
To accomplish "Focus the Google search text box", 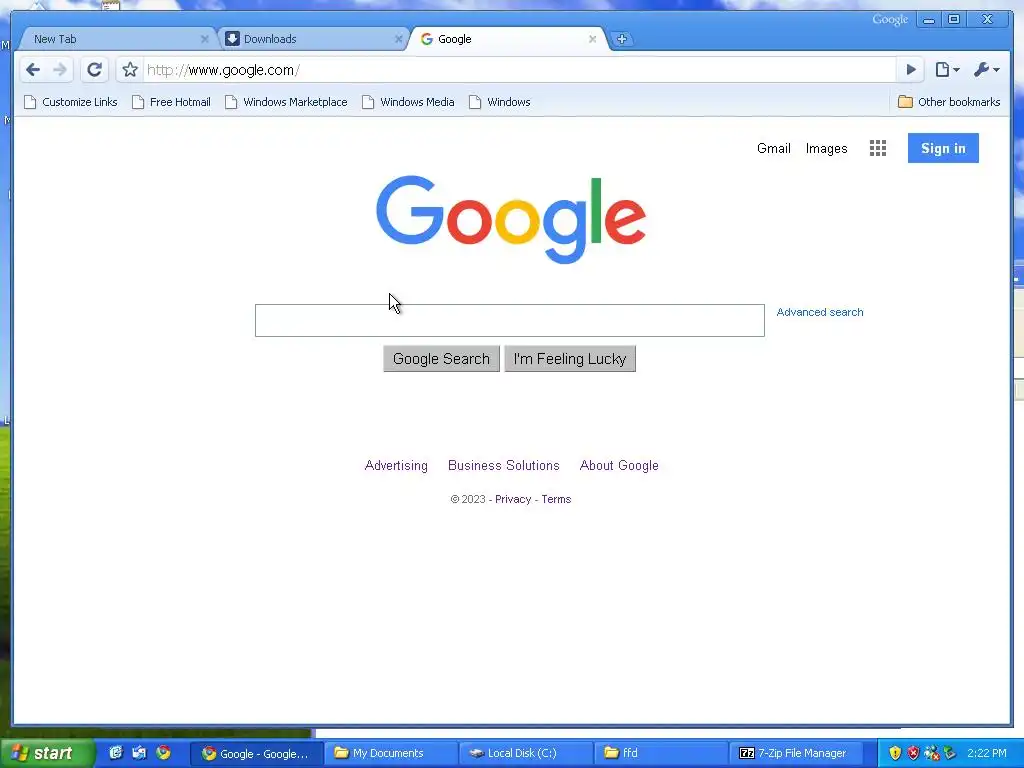I will (509, 321).
